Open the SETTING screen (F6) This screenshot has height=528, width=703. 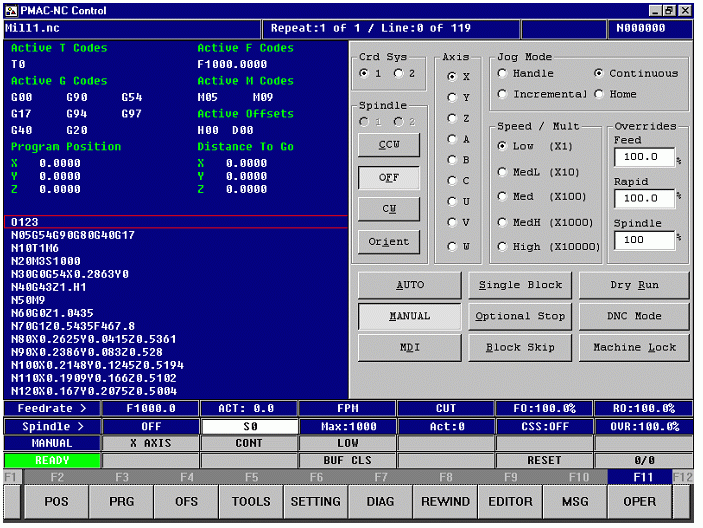click(x=316, y=502)
